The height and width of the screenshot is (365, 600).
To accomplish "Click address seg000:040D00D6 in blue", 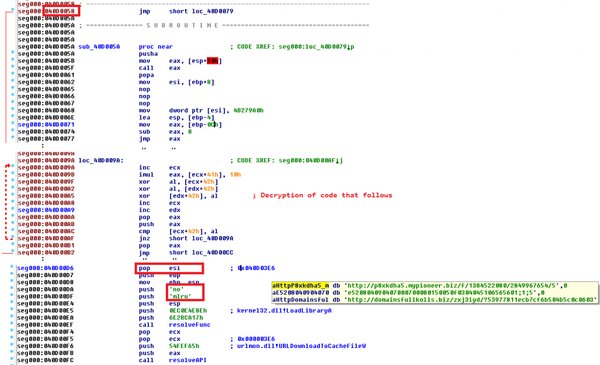I will pos(46,268).
